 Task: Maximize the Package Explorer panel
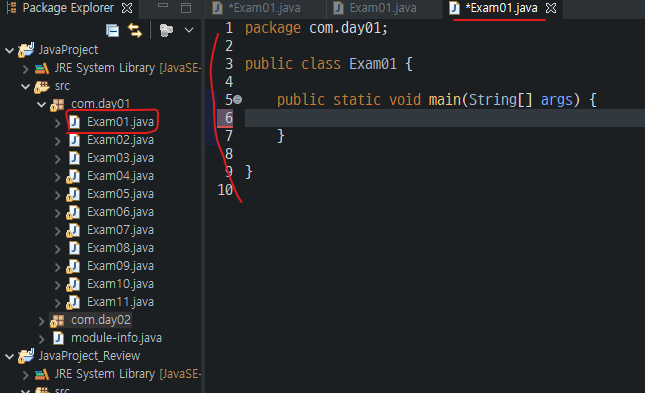[x=186, y=8]
